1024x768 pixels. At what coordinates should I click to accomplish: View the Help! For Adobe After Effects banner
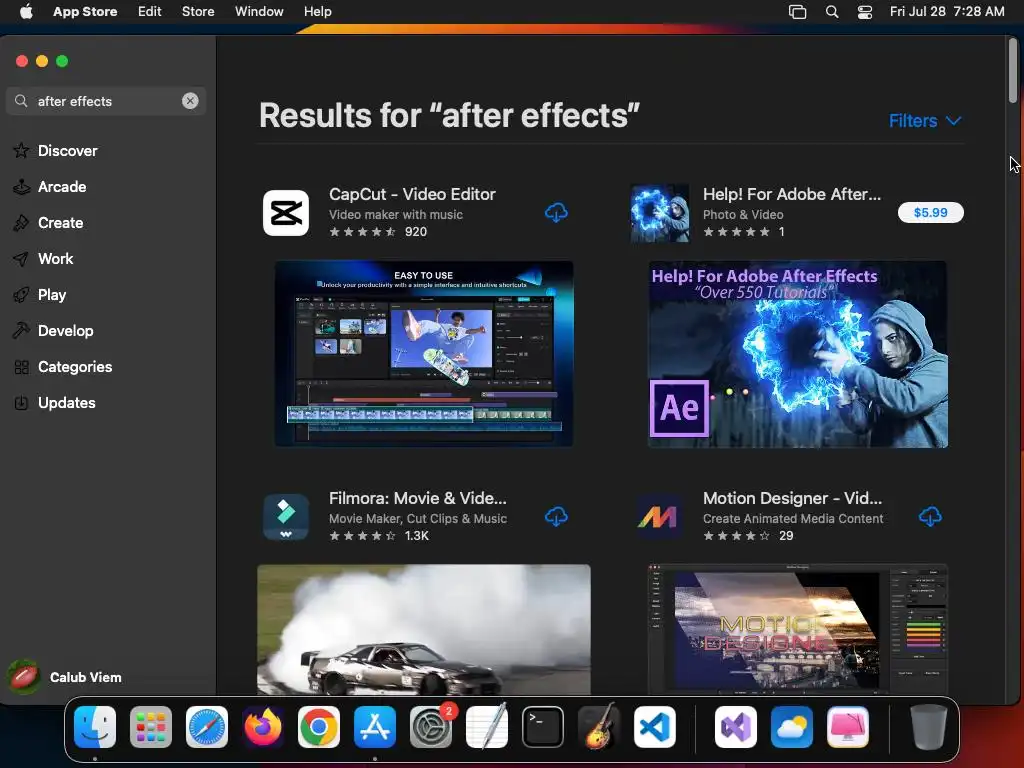coord(797,354)
